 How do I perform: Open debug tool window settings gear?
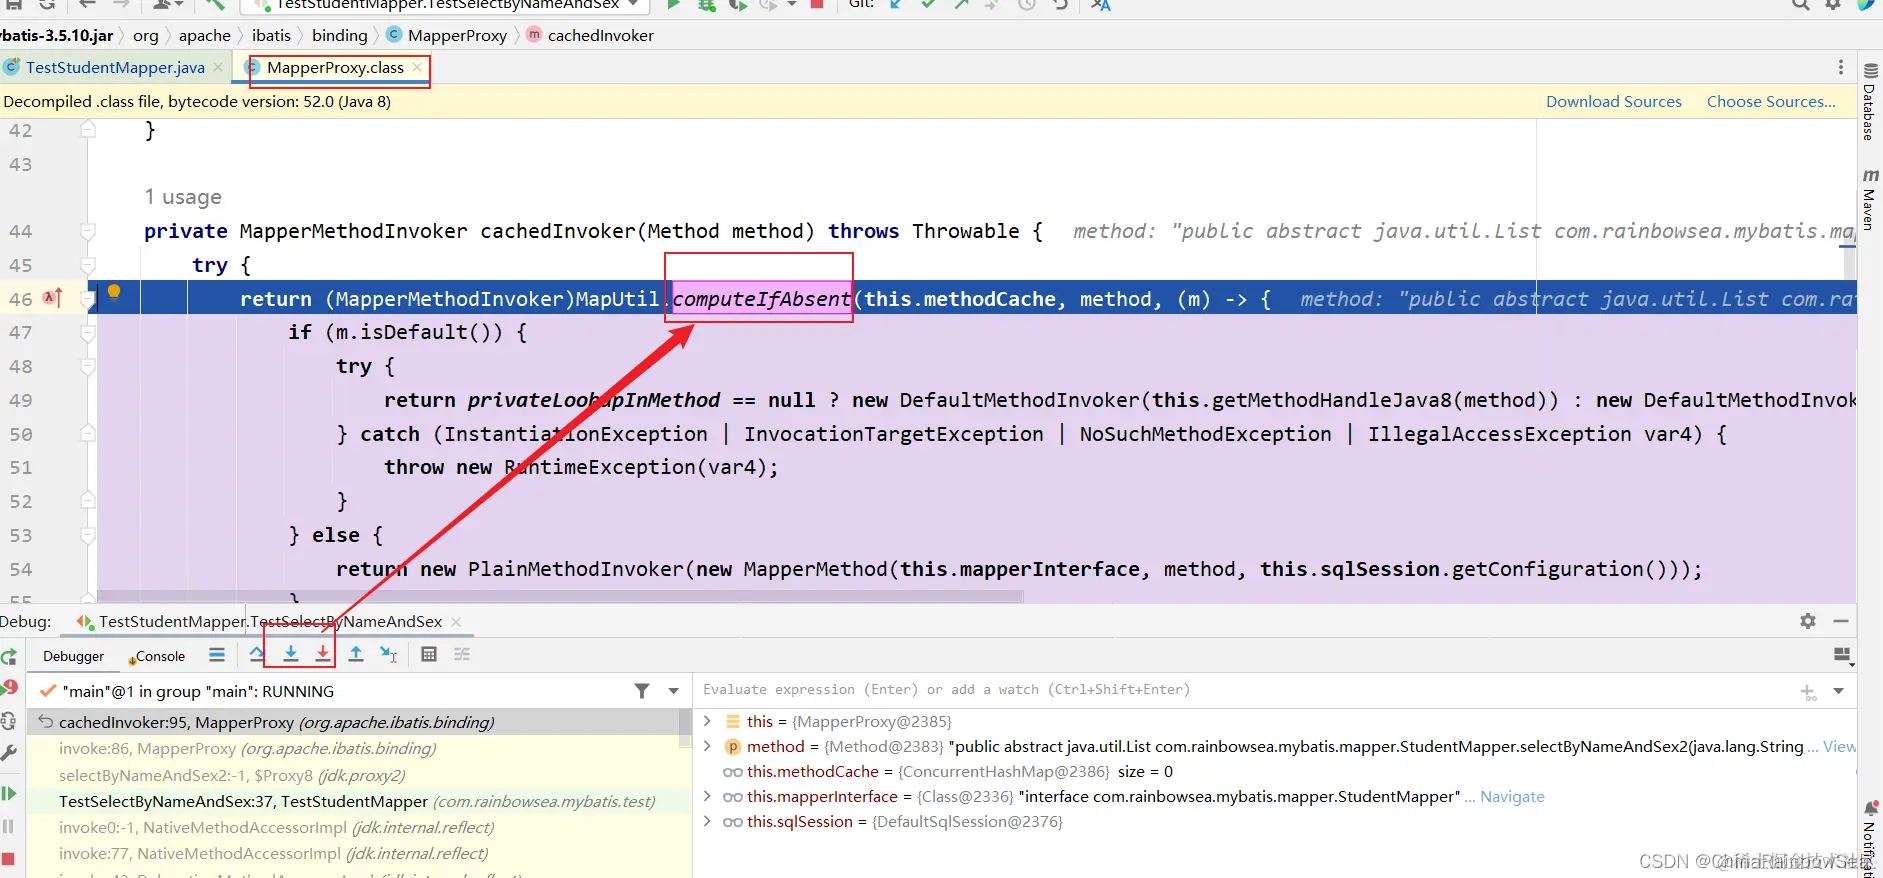pyautogui.click(x=1808, y=621)
